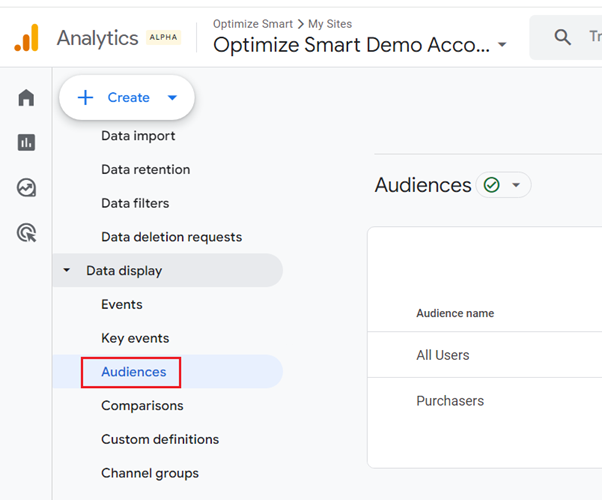Open the All Users audience
Image resolution: width=602 pixels, height=500 pixels.
tap(443, 355)
